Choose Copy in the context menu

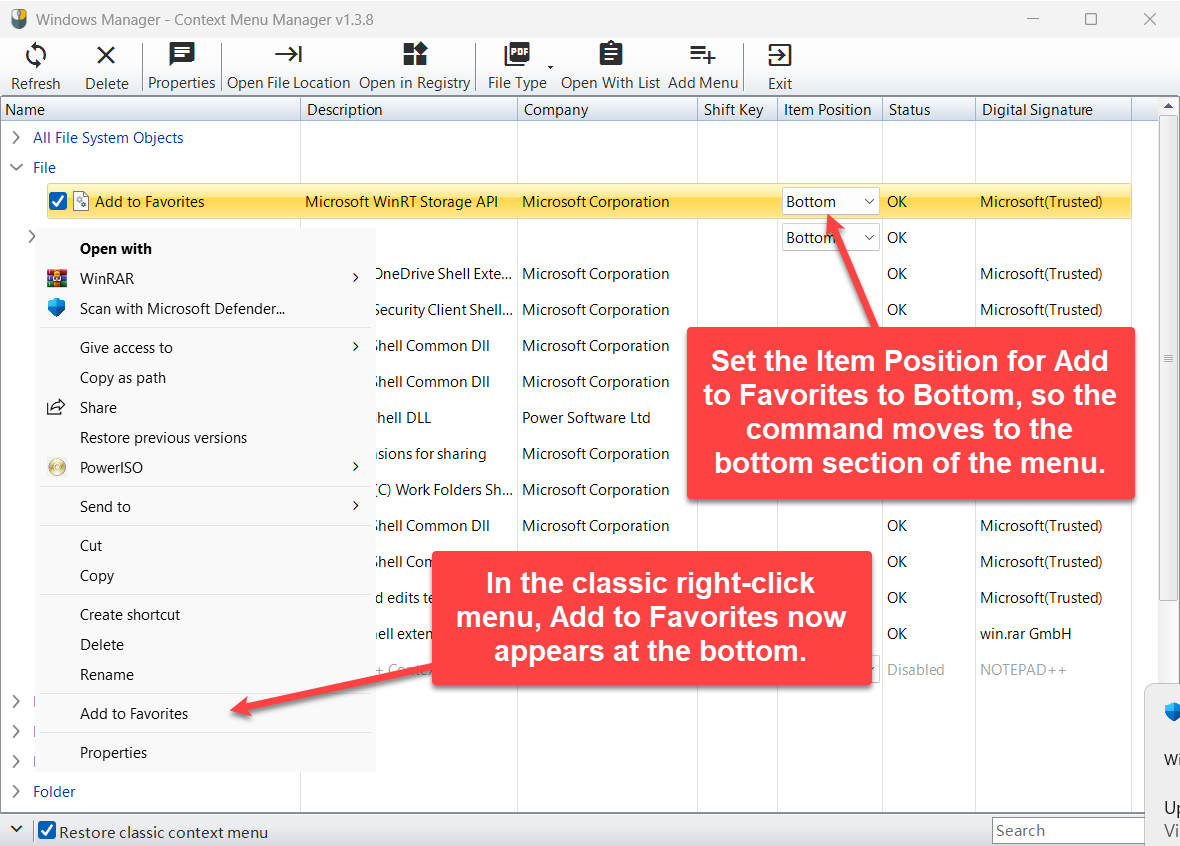point(205,576)
